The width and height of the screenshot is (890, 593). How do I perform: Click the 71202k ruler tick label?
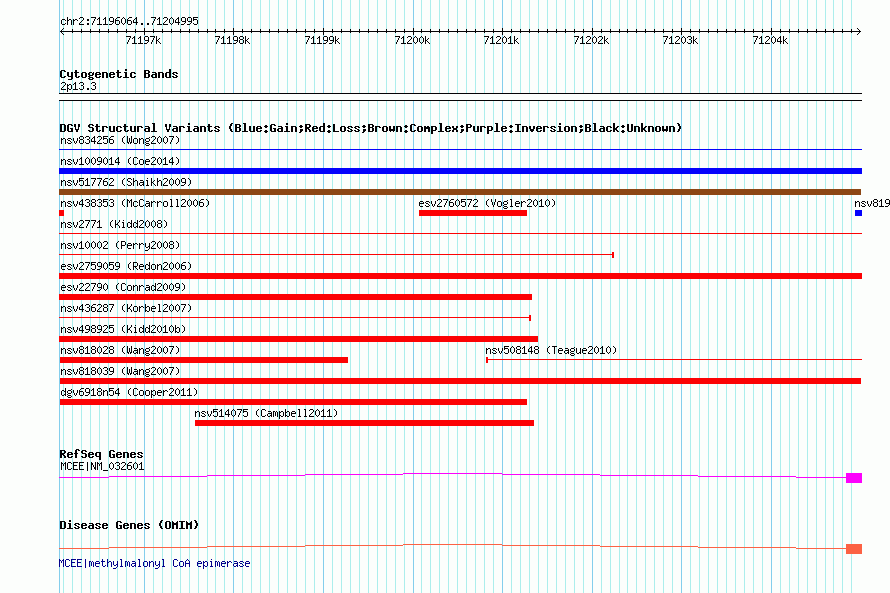tap(591, 40)
